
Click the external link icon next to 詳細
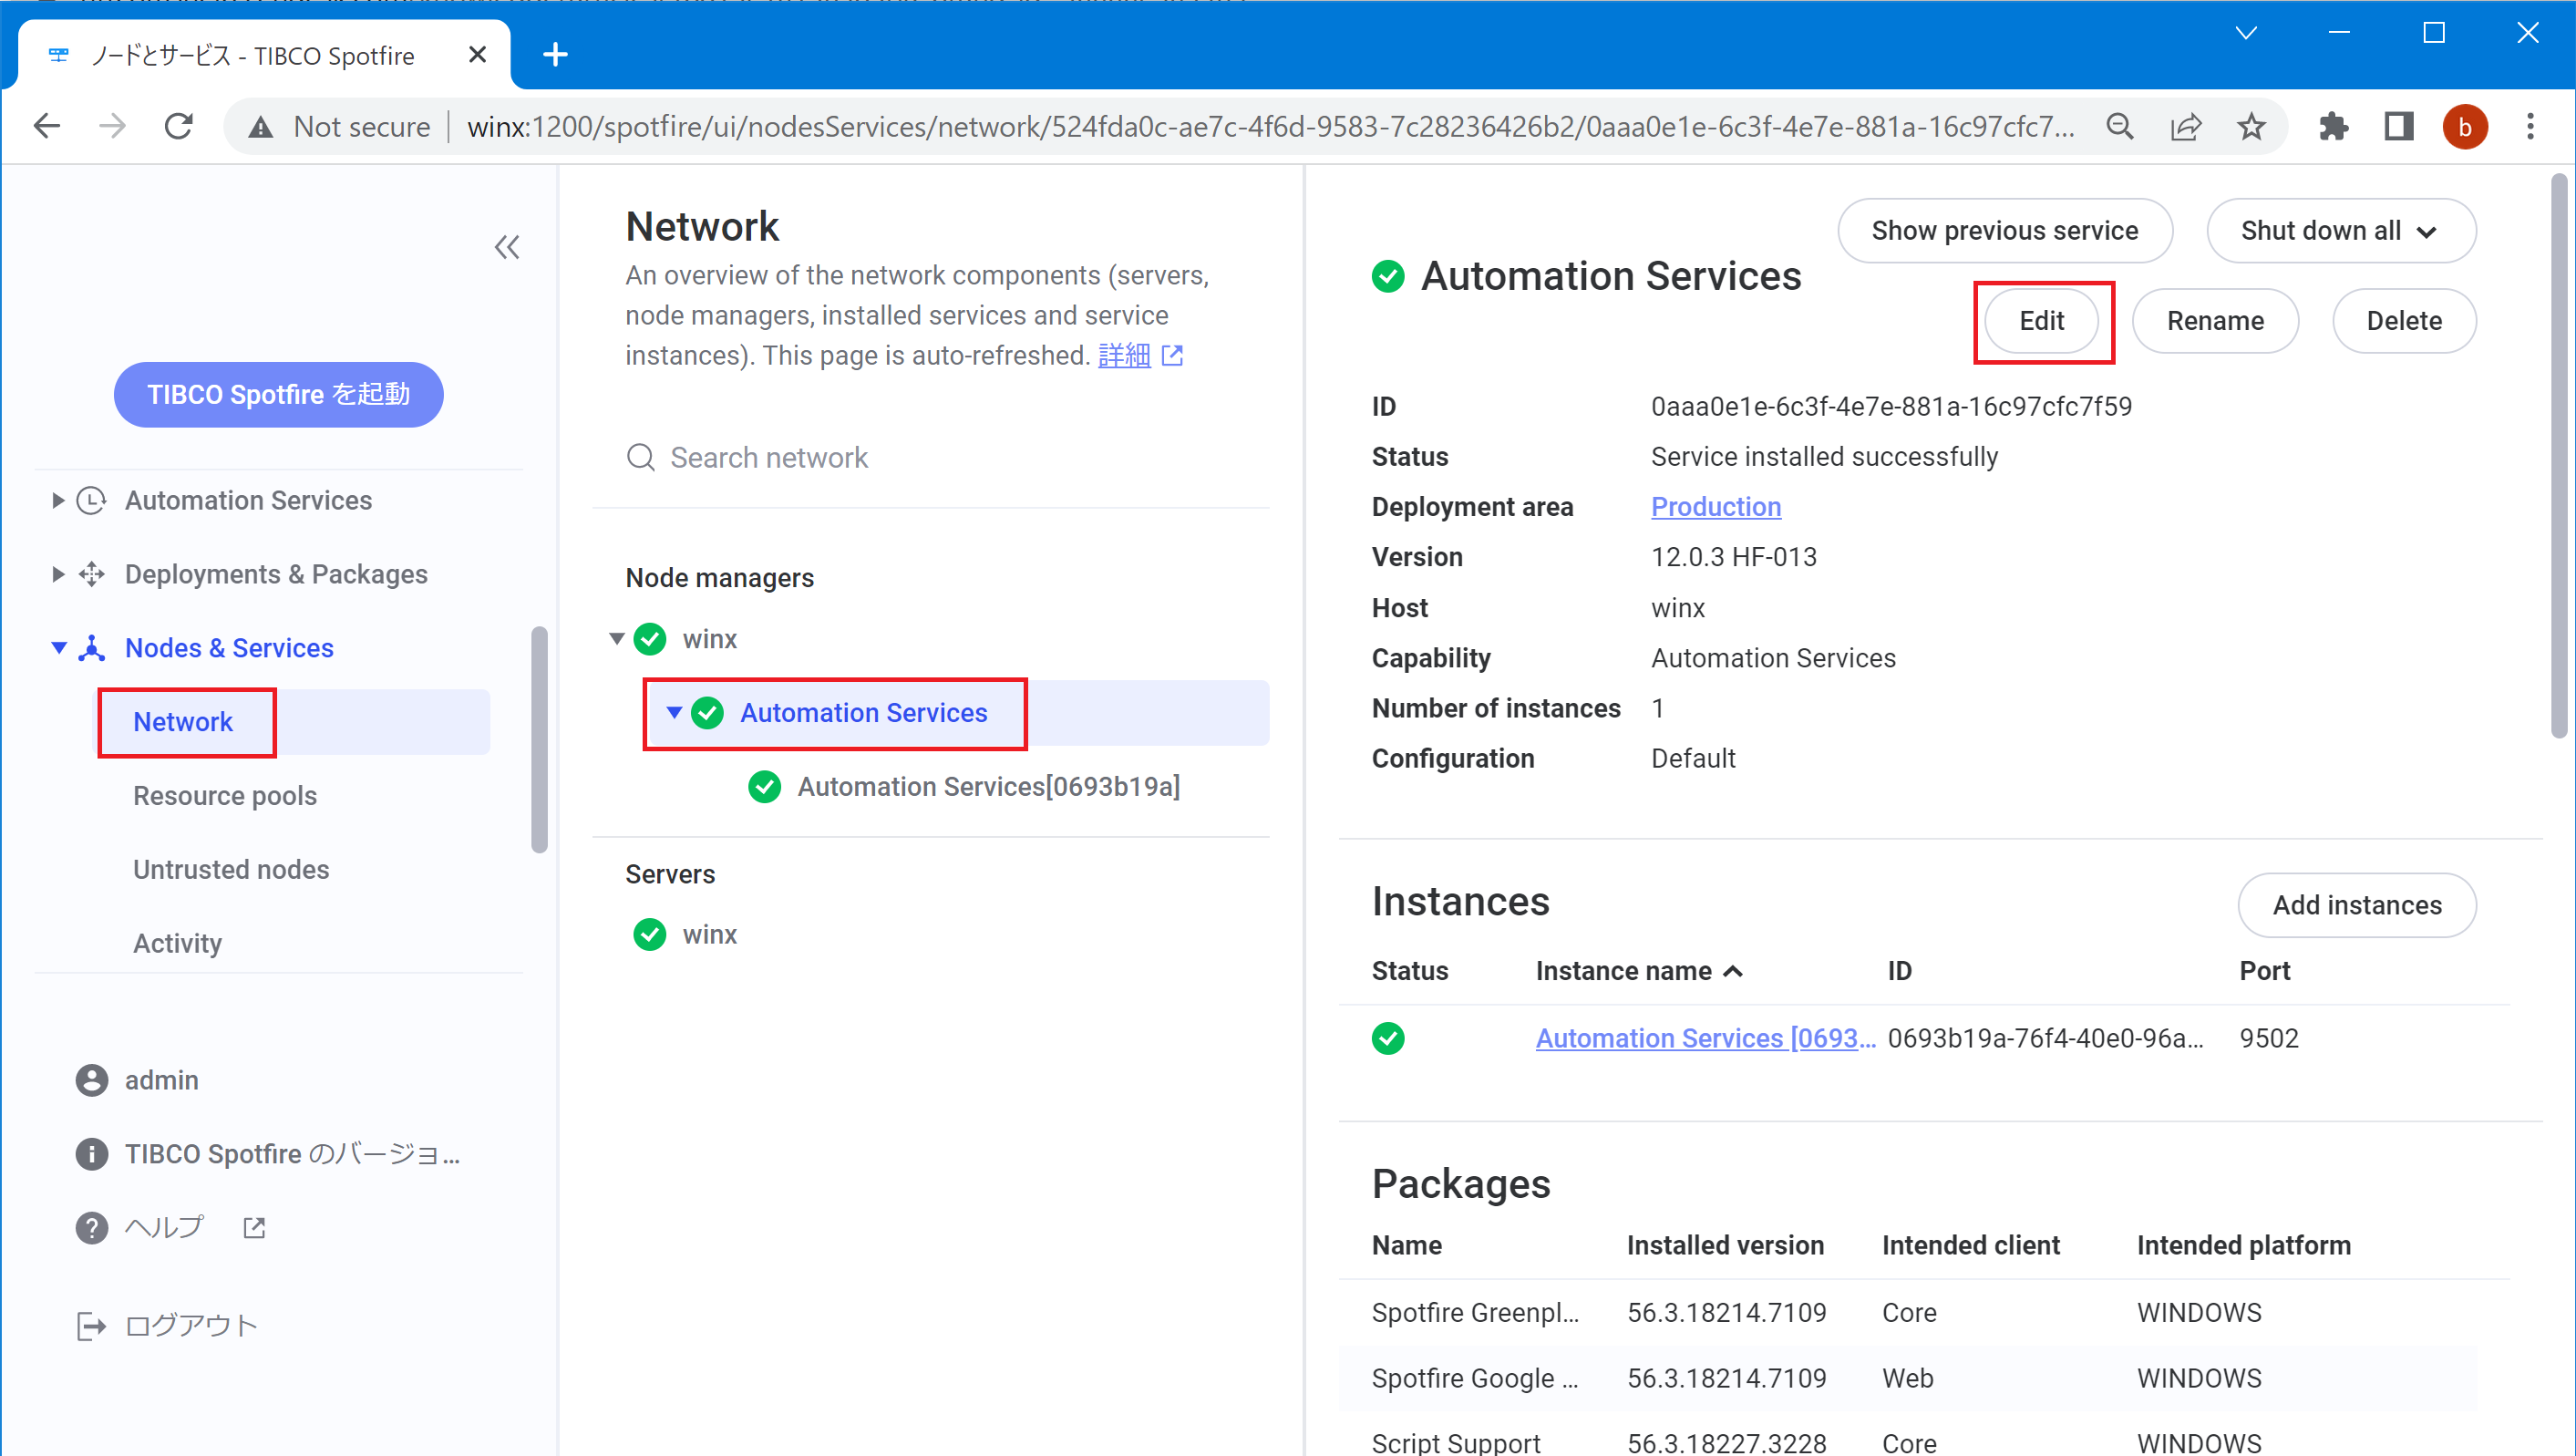click(1172, 355)
